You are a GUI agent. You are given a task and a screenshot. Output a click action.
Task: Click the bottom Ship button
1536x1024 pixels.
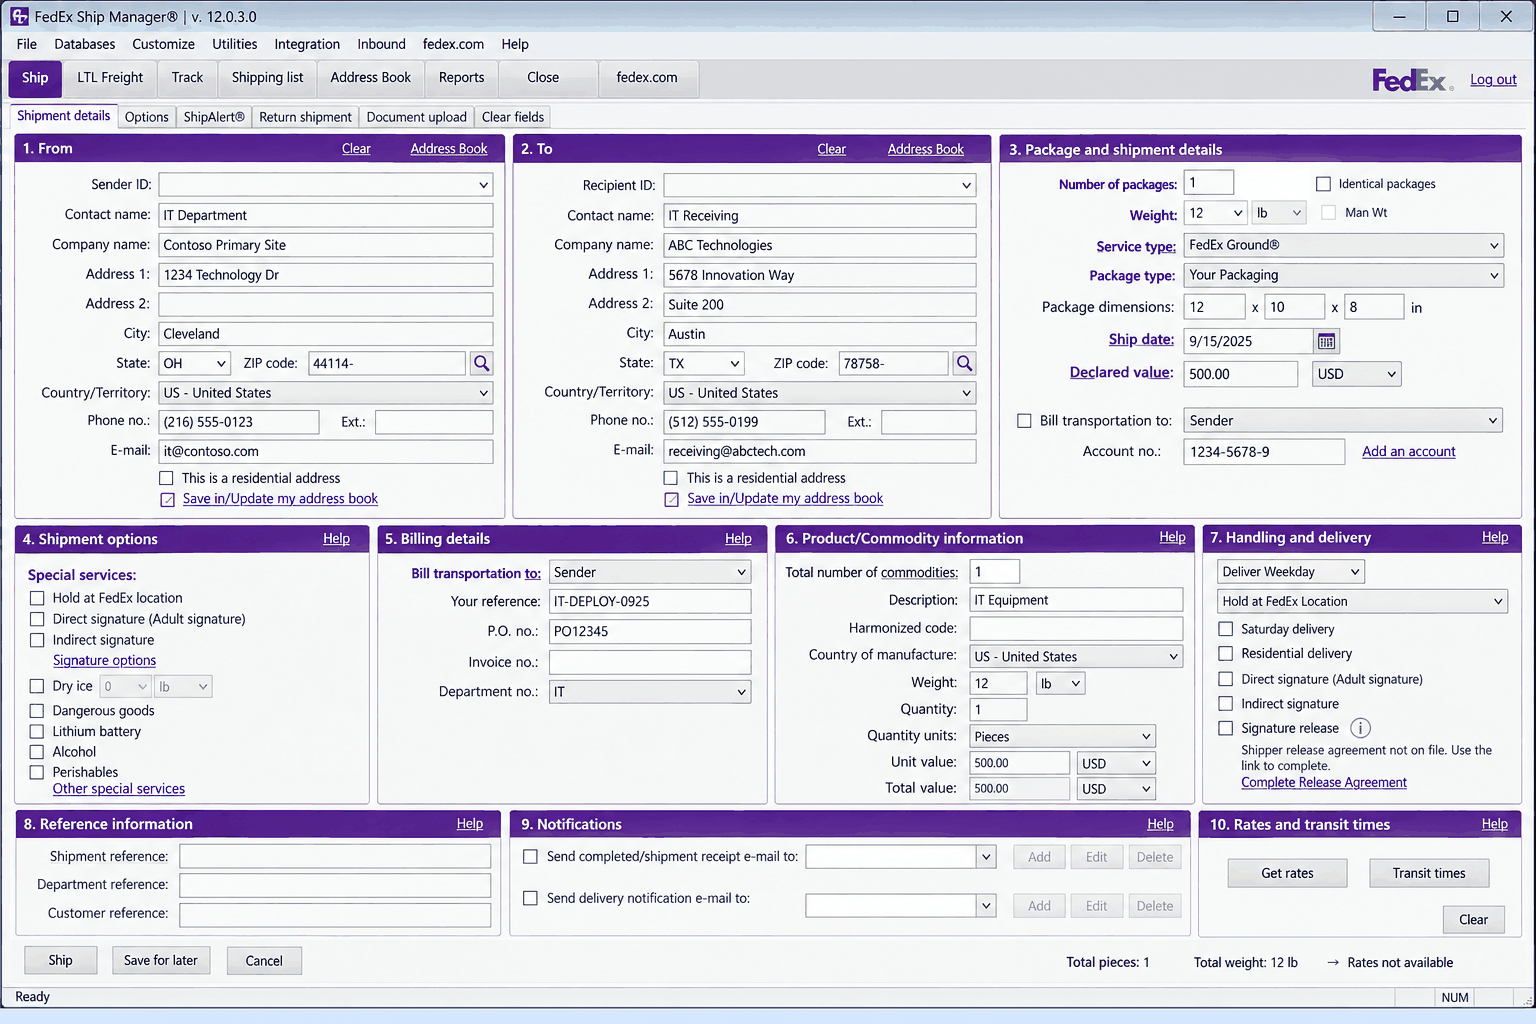coord(61,961)
